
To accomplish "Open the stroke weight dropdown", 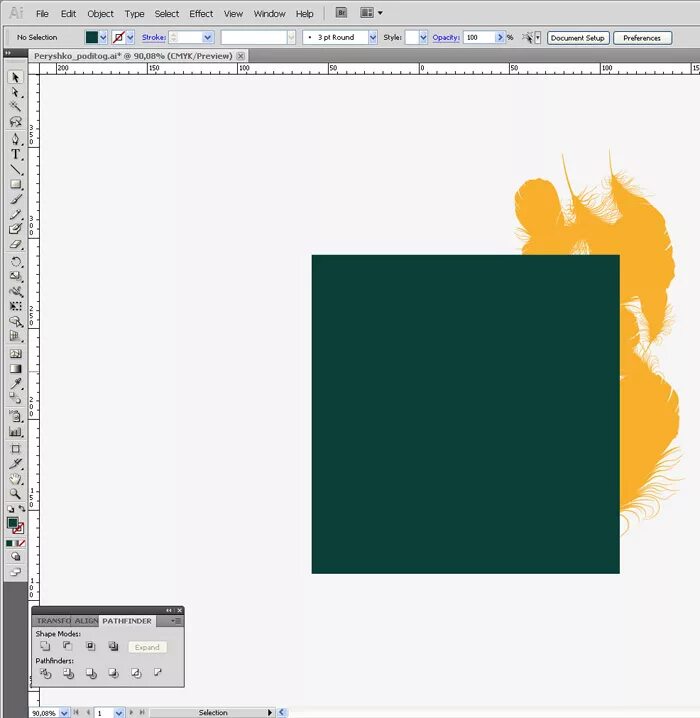I will (x=208, y=38).
